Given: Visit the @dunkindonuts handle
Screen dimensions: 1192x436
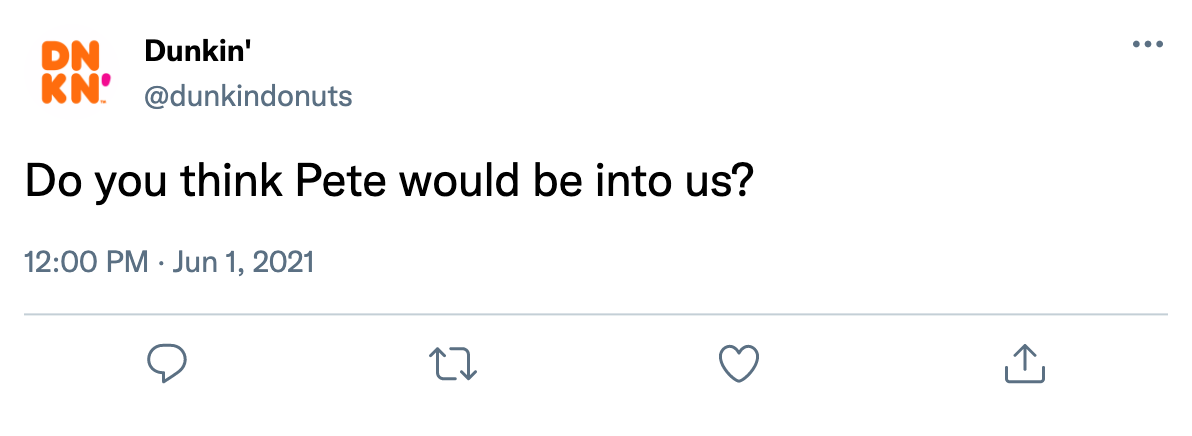Looking at the screenshot, I should coord(248,96).
